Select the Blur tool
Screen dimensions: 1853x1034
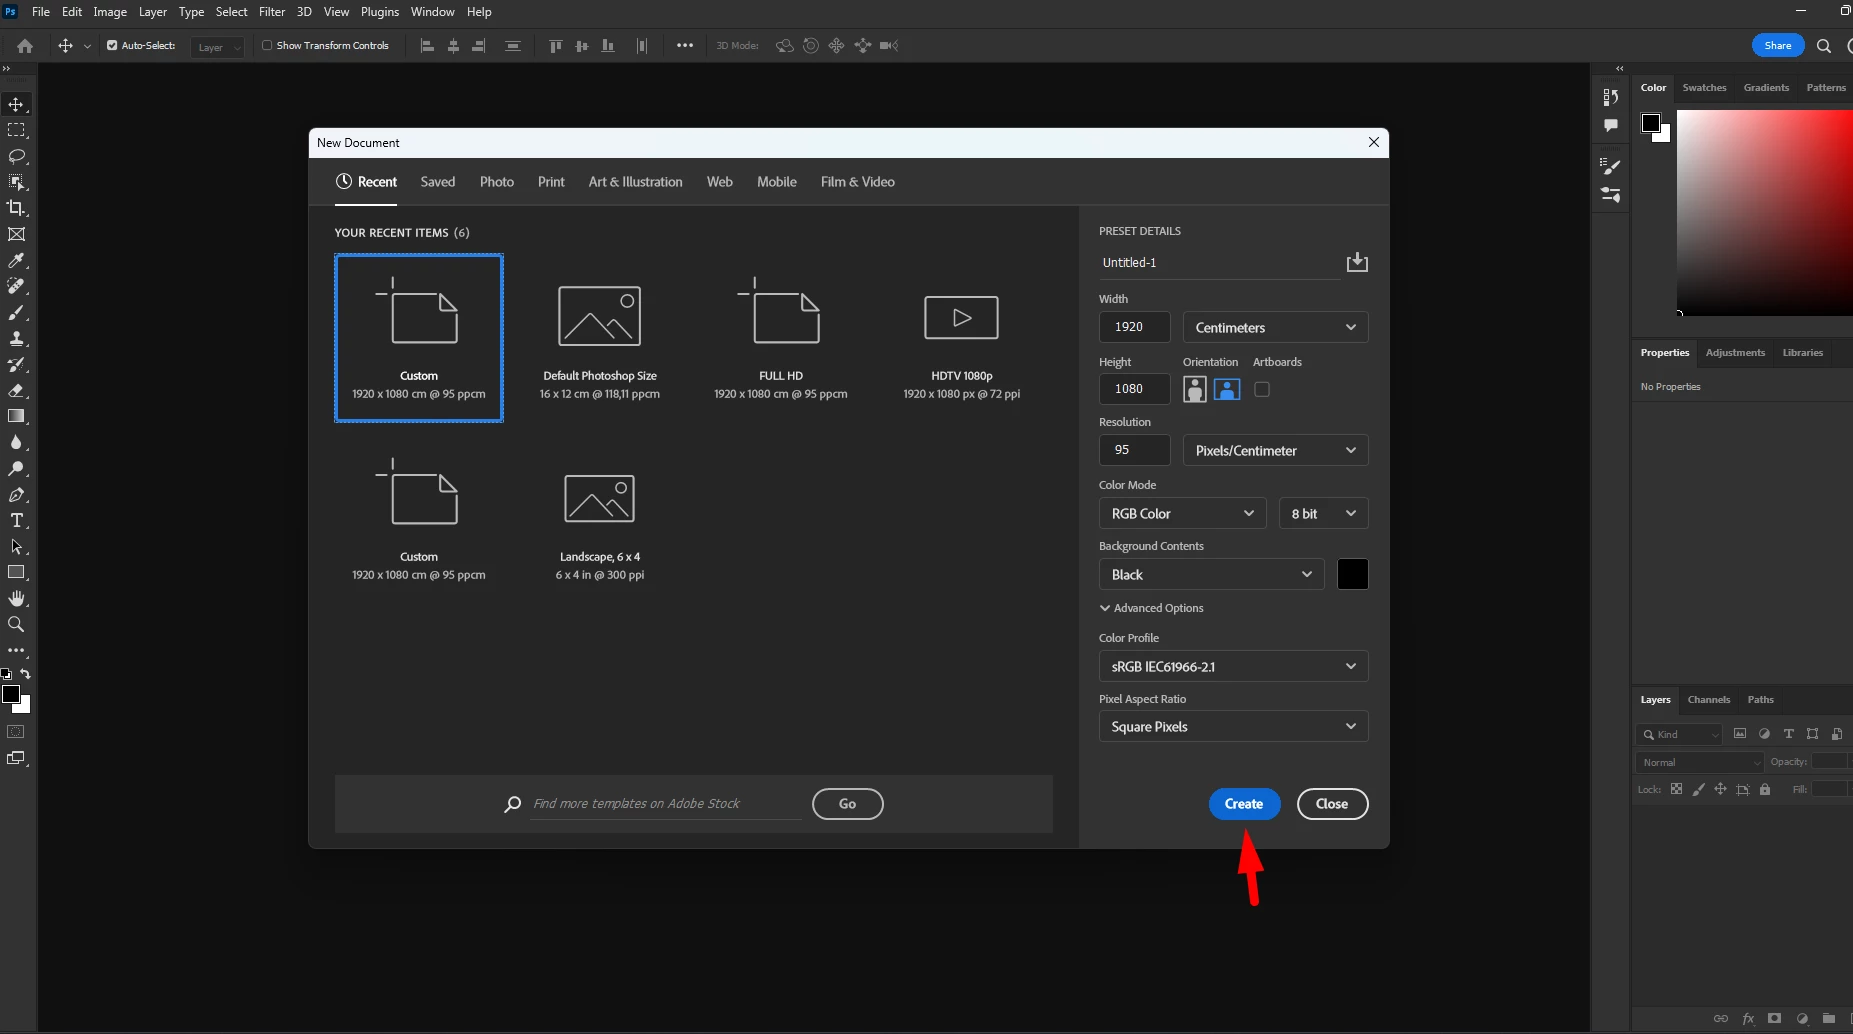(x=16, y=443)
